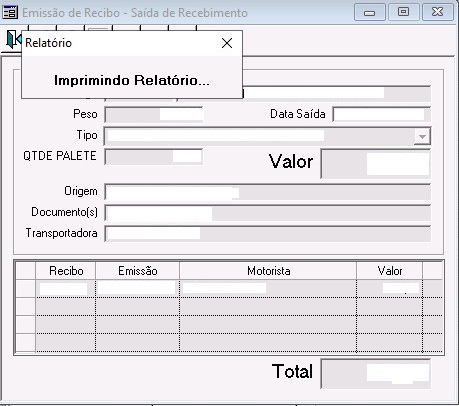
Task: Click the Origem field
Action: (268, 192)
